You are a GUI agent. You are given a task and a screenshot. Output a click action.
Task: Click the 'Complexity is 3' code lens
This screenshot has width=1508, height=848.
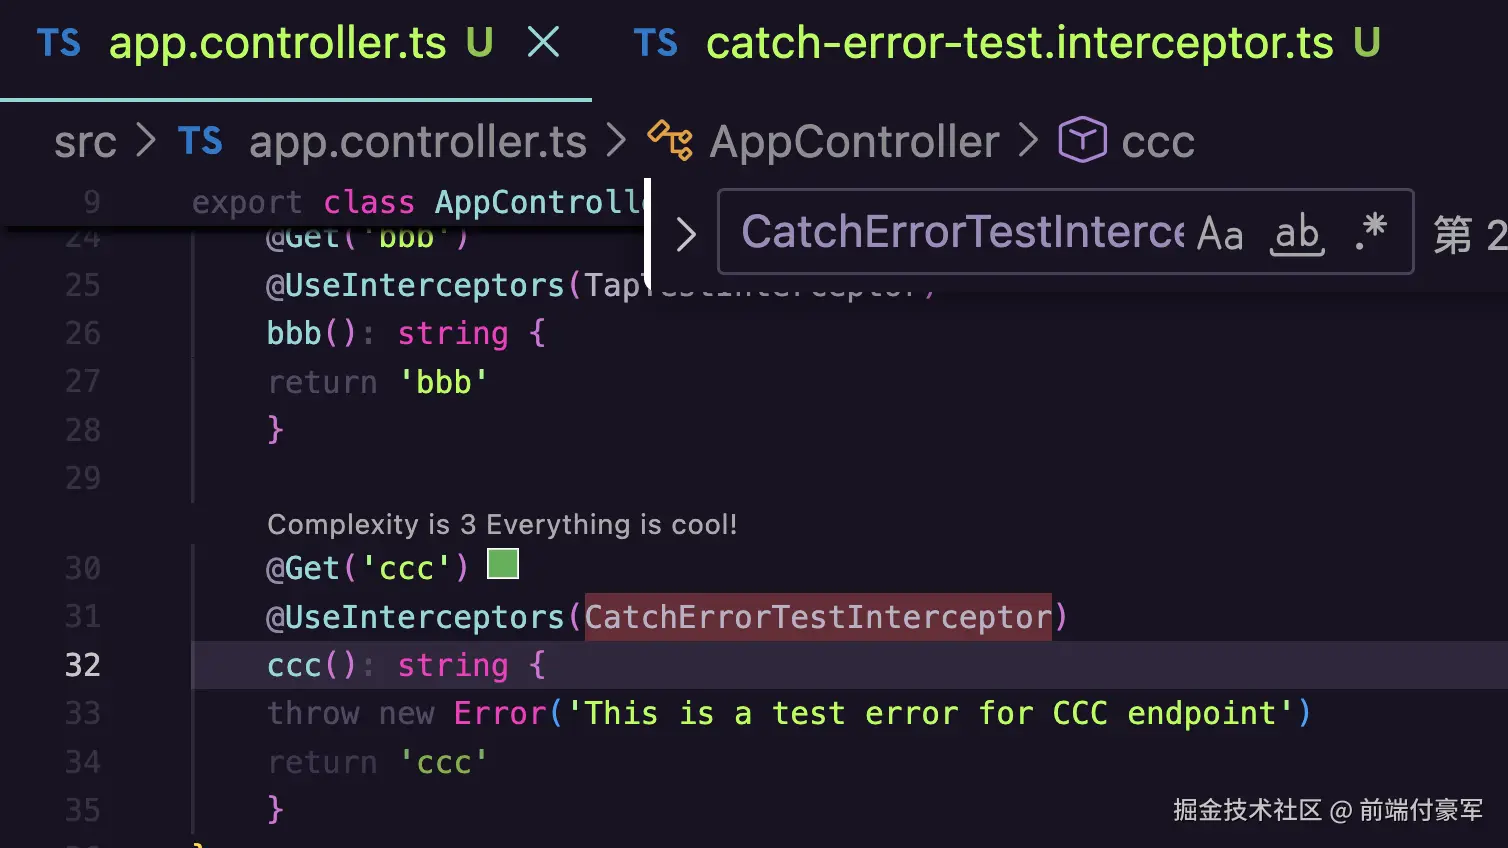(x=501, y=524)
